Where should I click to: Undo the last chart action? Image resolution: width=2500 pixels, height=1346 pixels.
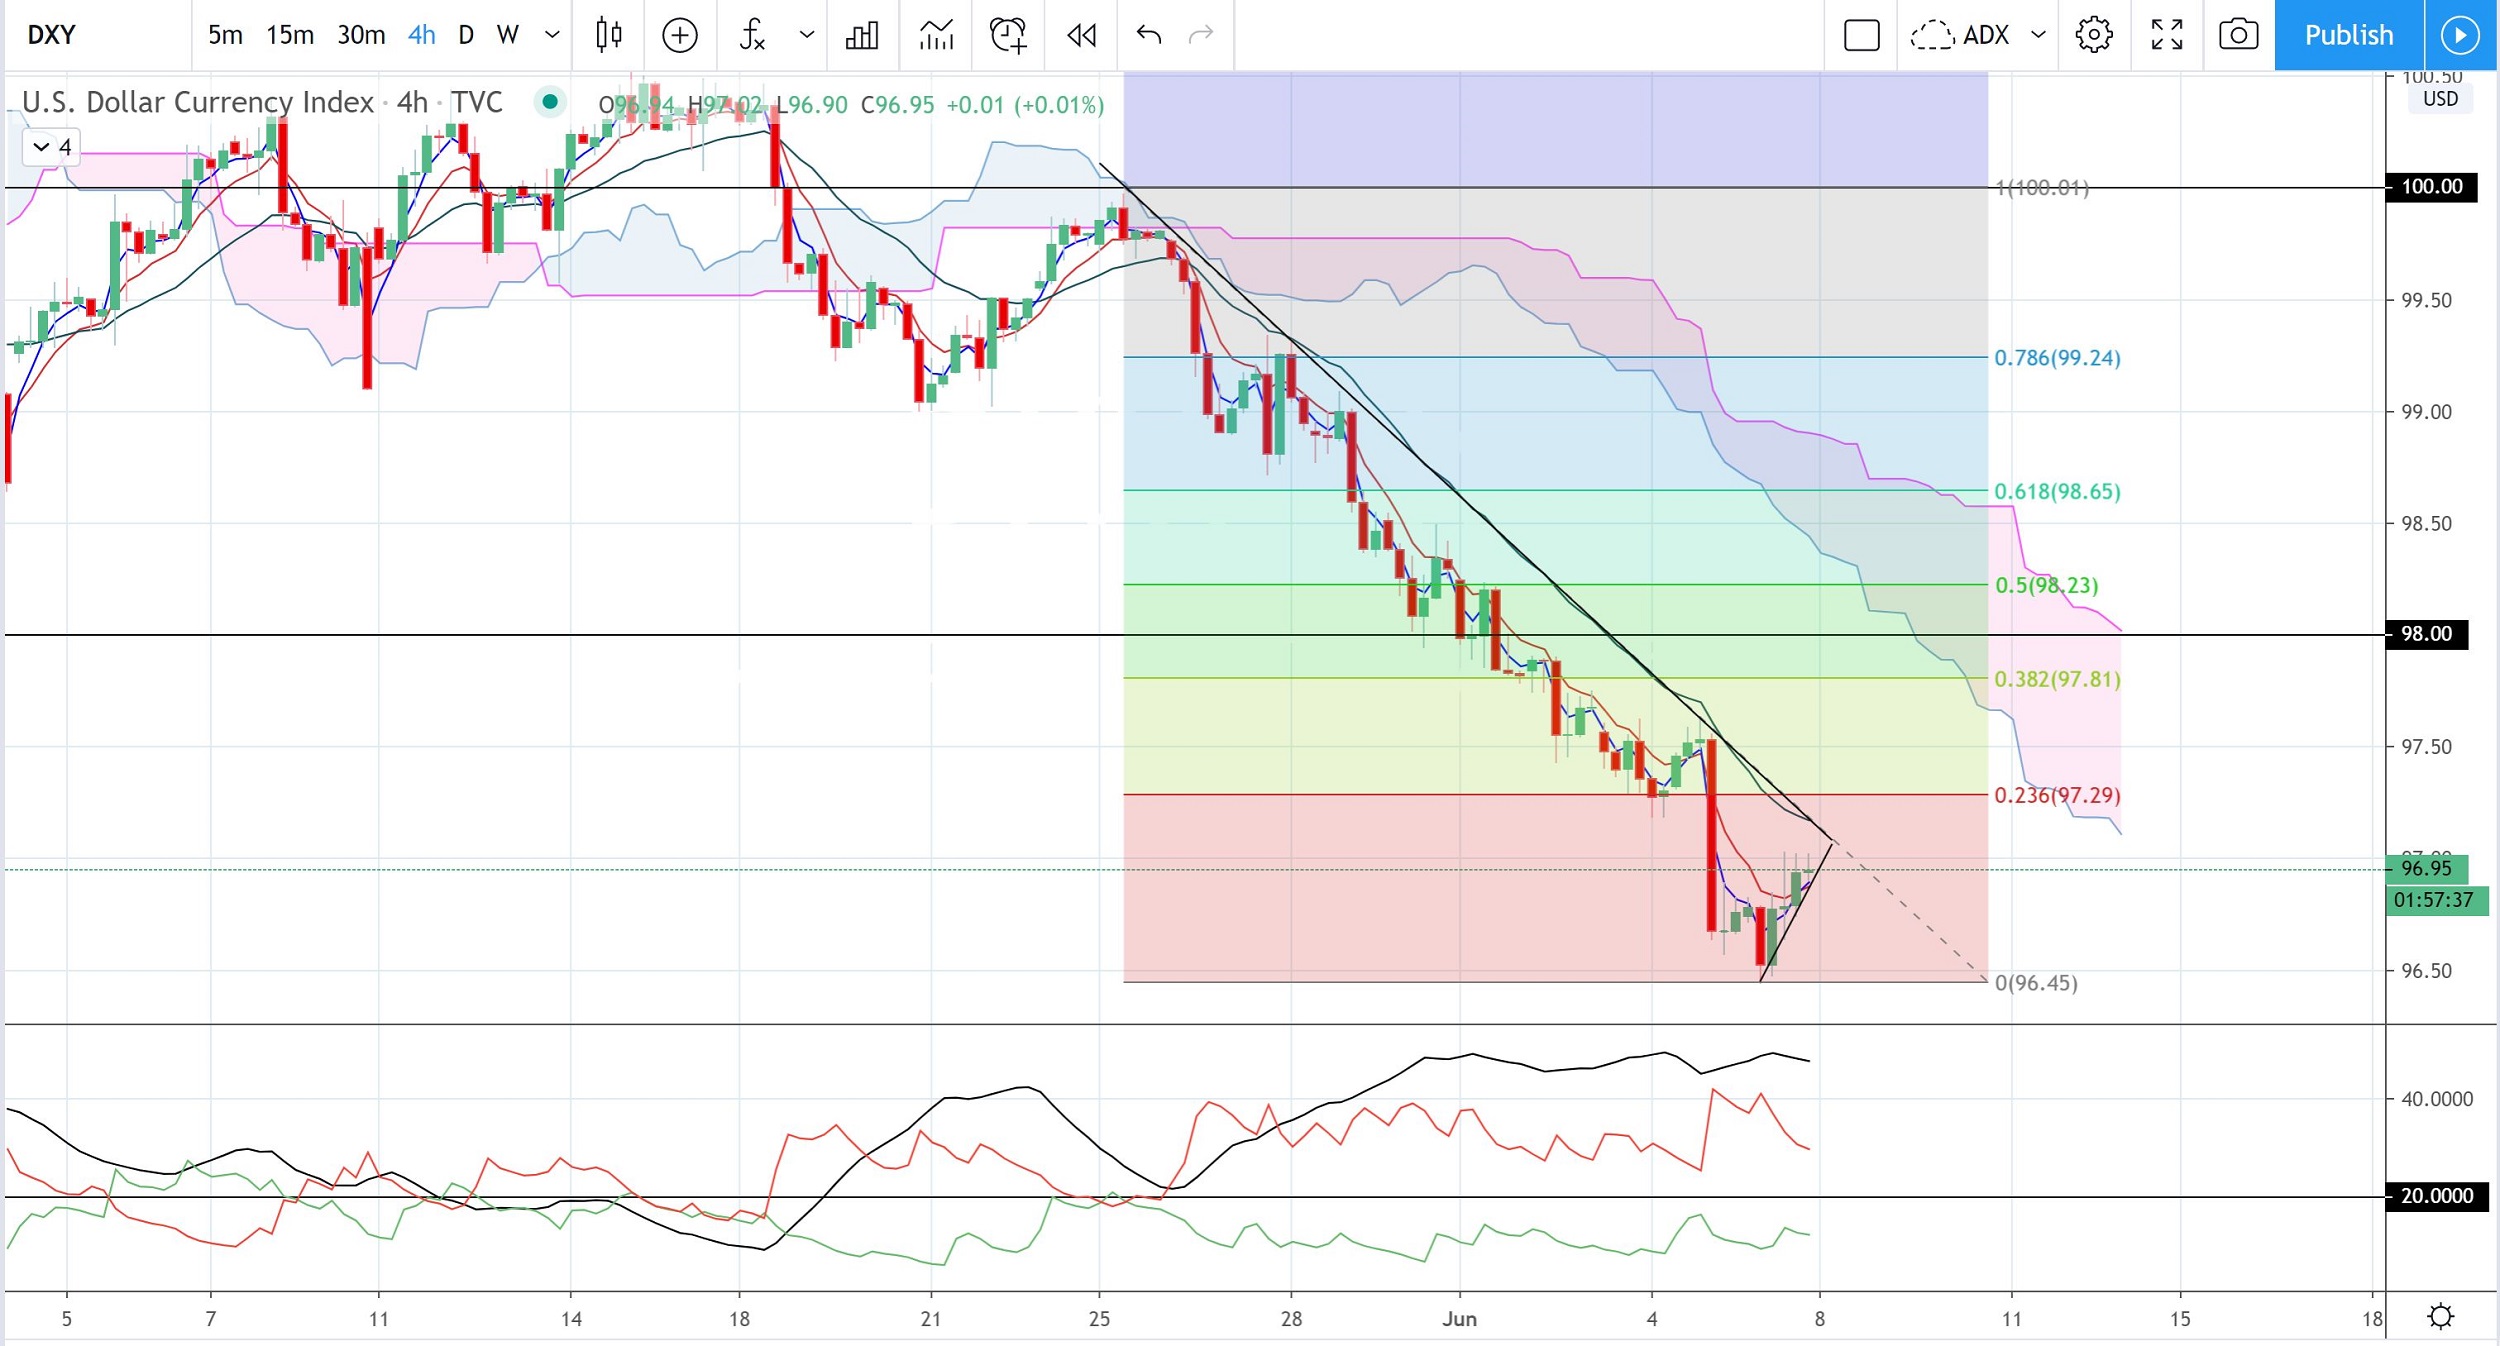pos(1148,35)
